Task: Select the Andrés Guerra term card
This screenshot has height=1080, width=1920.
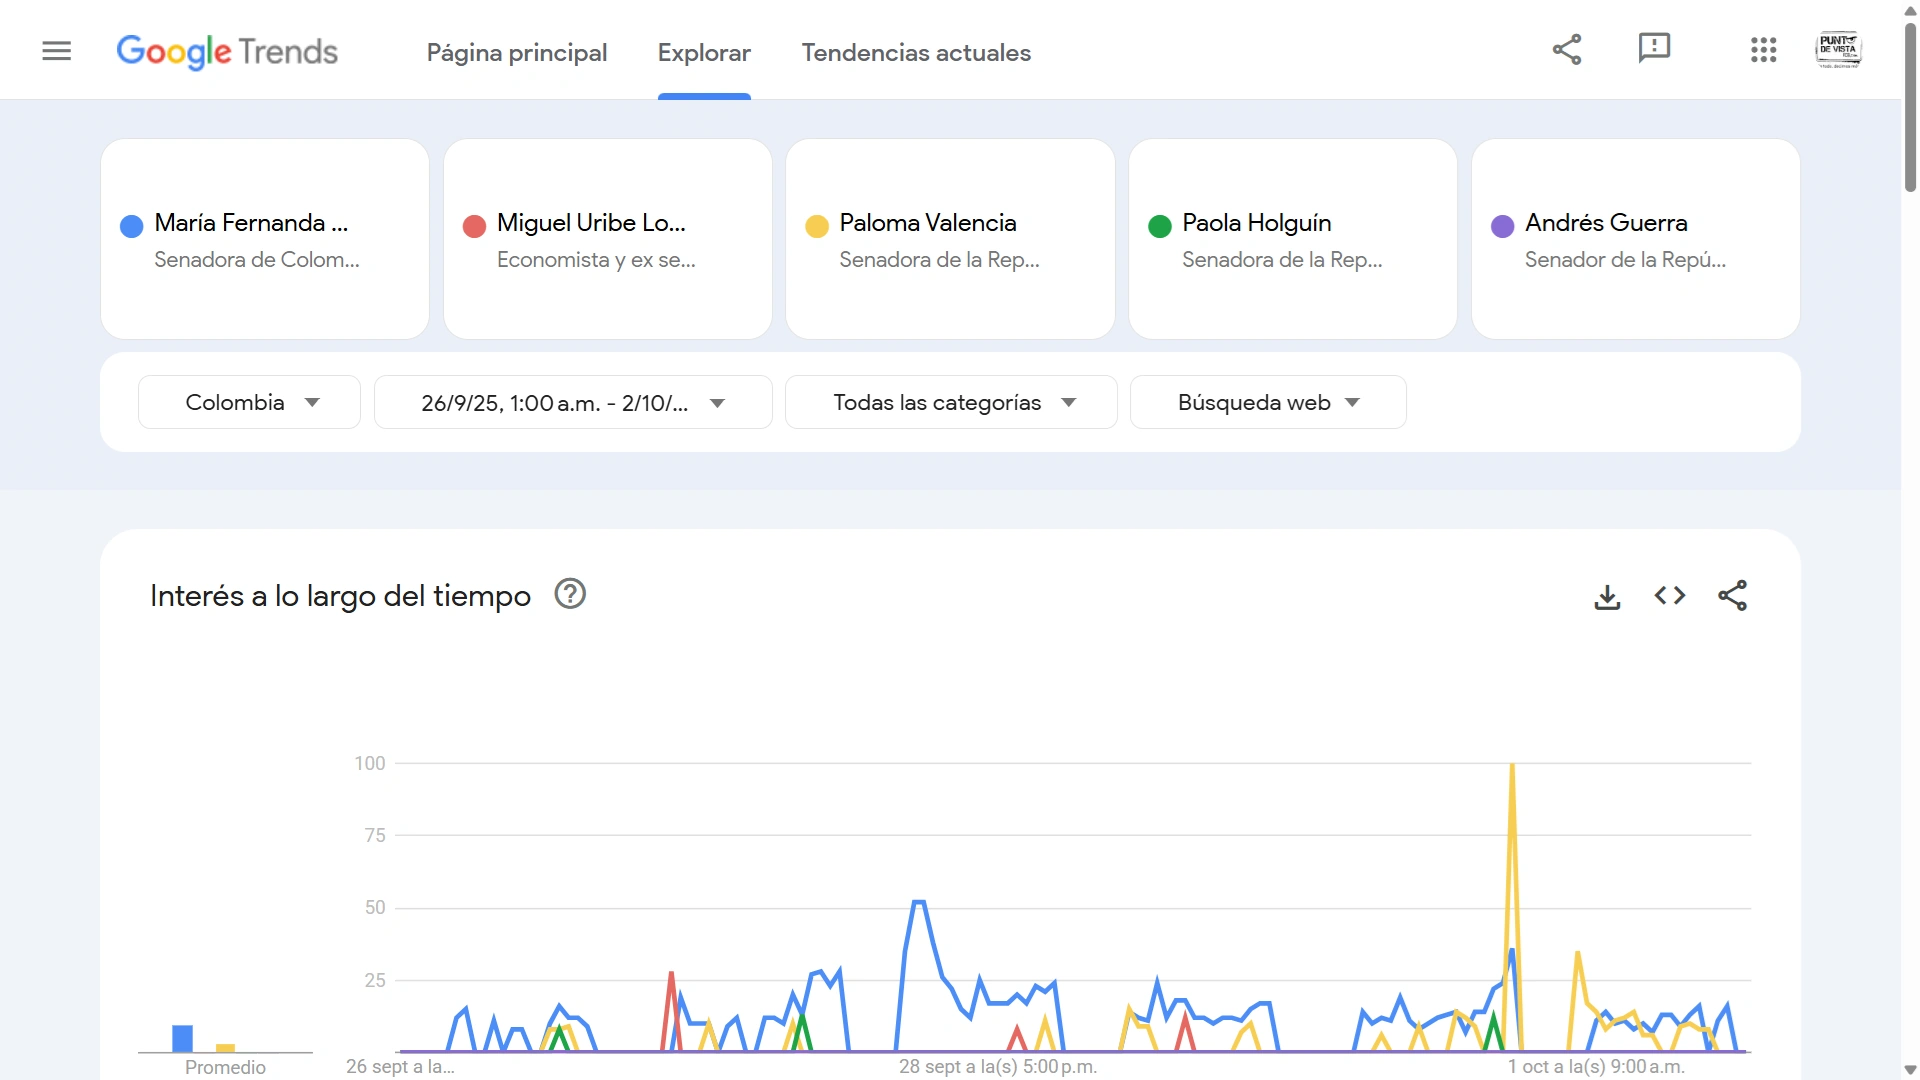Action: [x=1635, y=239]
